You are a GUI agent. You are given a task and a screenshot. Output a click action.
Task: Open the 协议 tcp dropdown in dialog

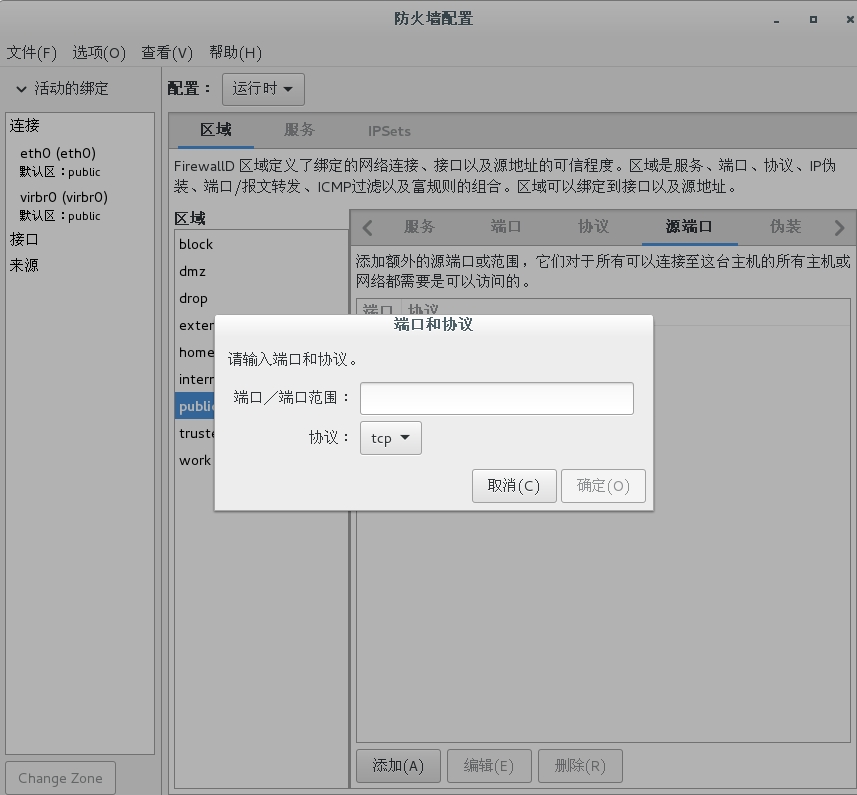(390, 437)
